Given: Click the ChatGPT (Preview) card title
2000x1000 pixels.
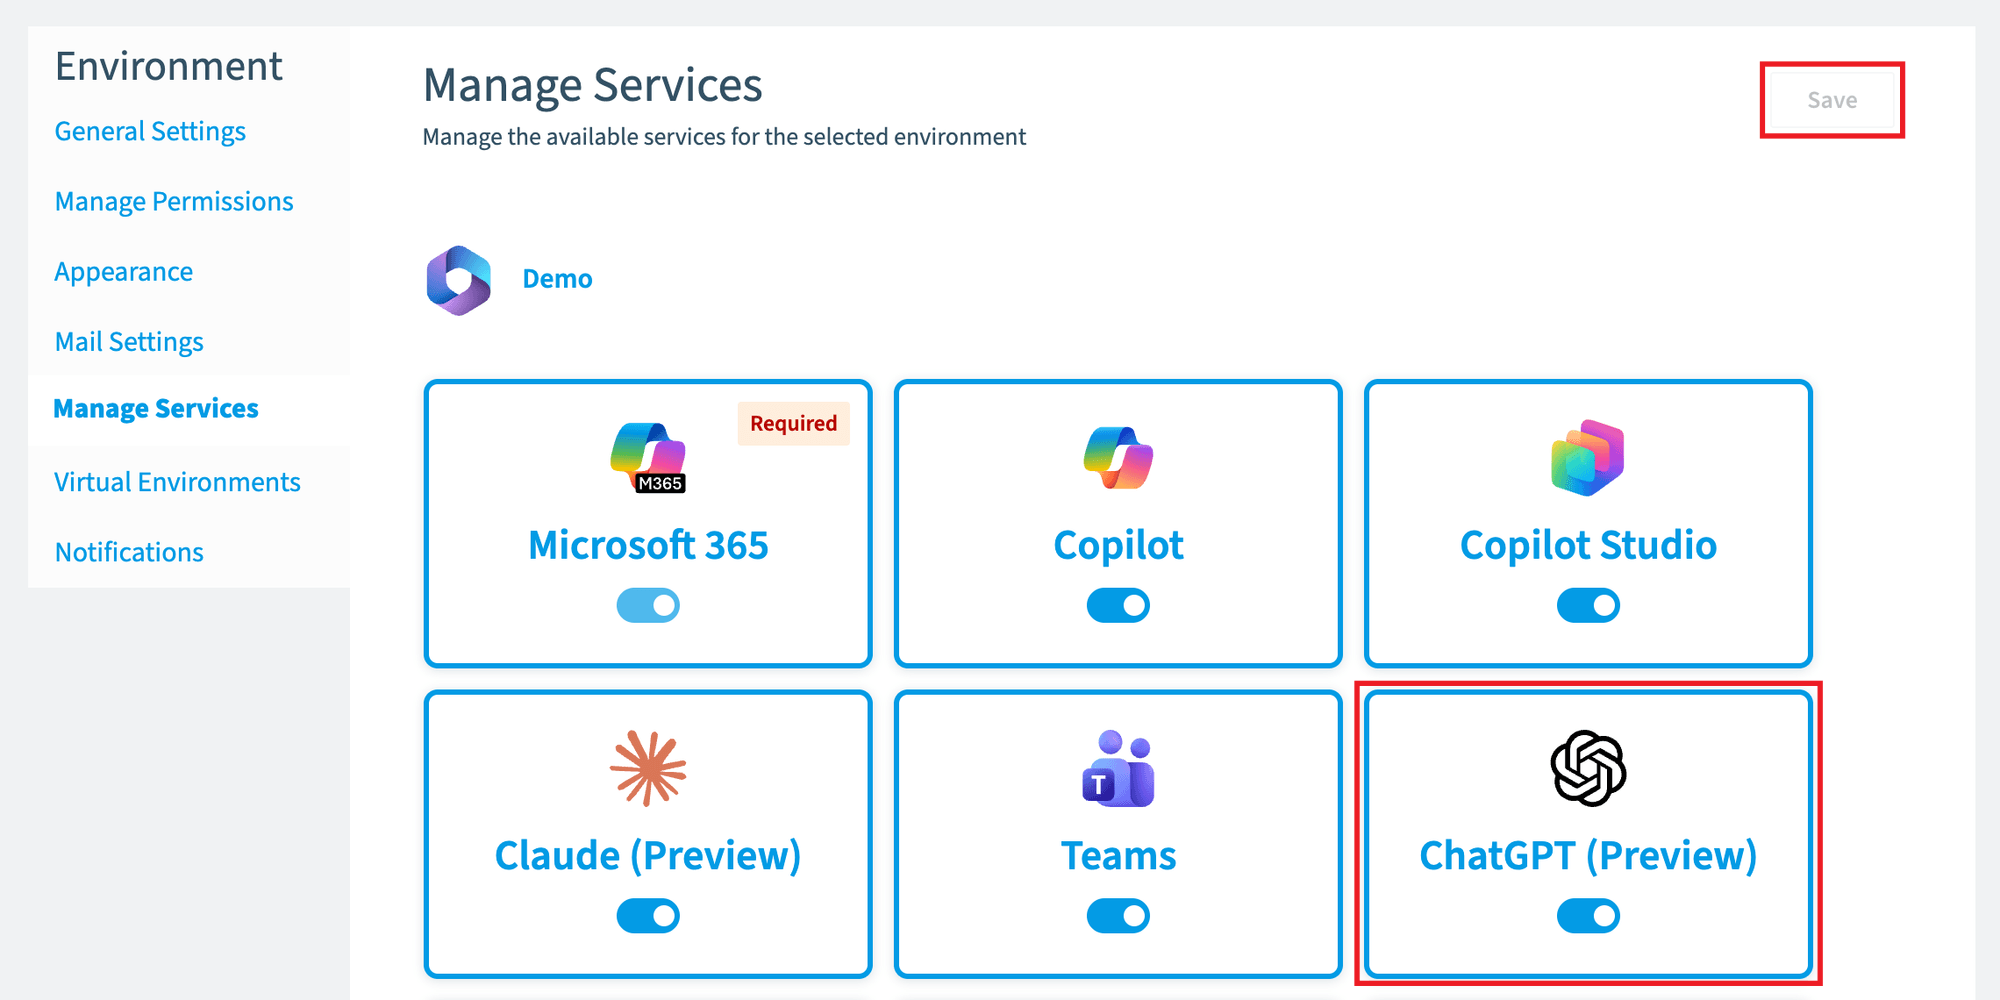Looking at the screenshot, I should click(x=1588, y=856).
